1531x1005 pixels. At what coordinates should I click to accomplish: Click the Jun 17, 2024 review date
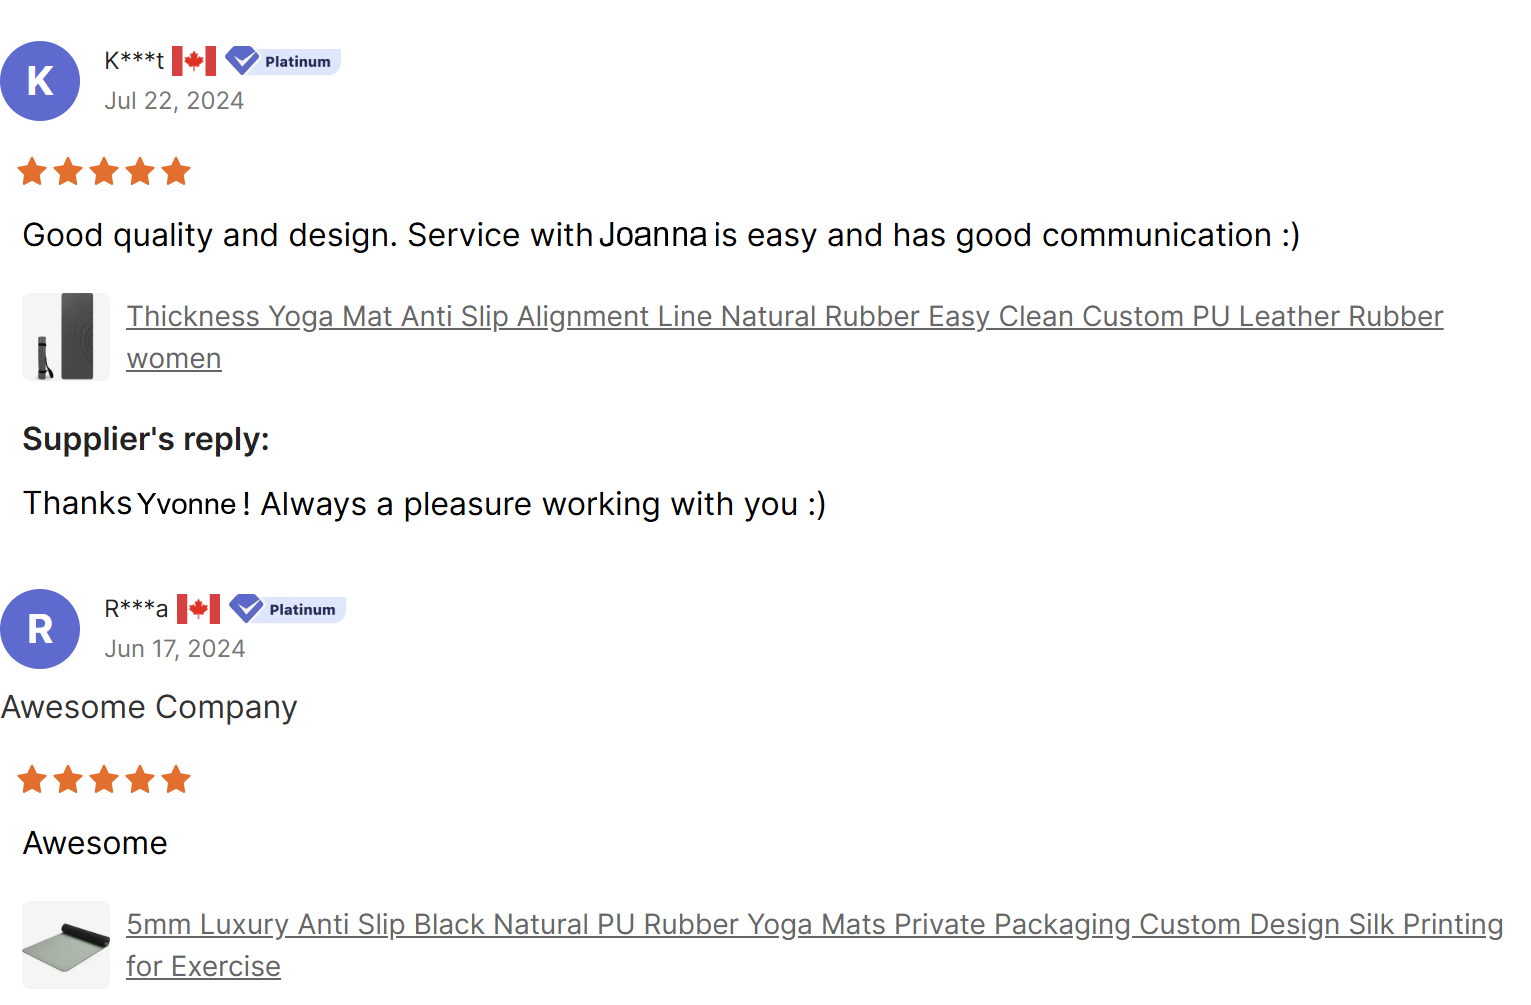point(175,649)
